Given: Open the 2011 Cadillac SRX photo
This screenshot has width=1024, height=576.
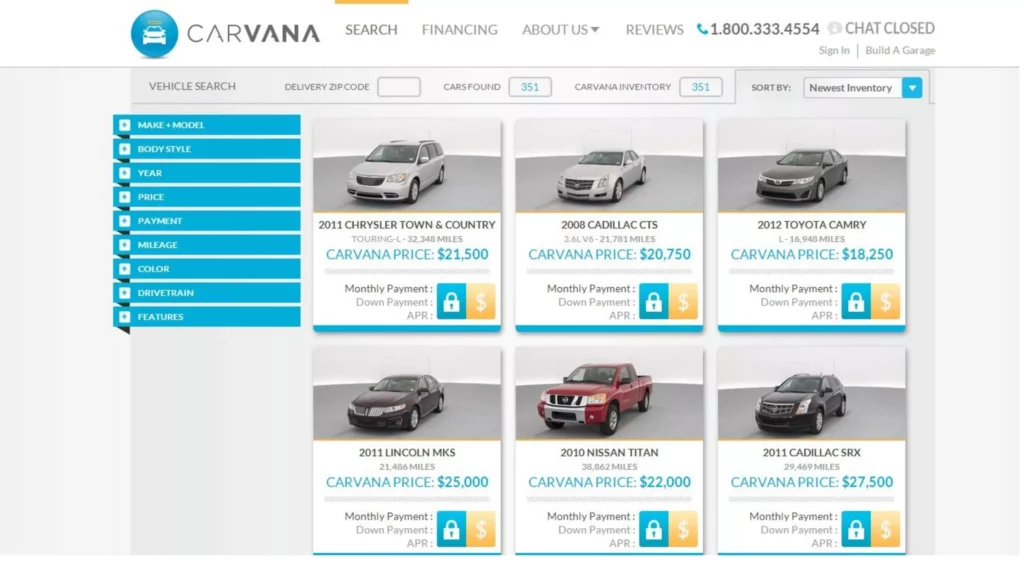Looking at the screenshot, I should point(812,394).
